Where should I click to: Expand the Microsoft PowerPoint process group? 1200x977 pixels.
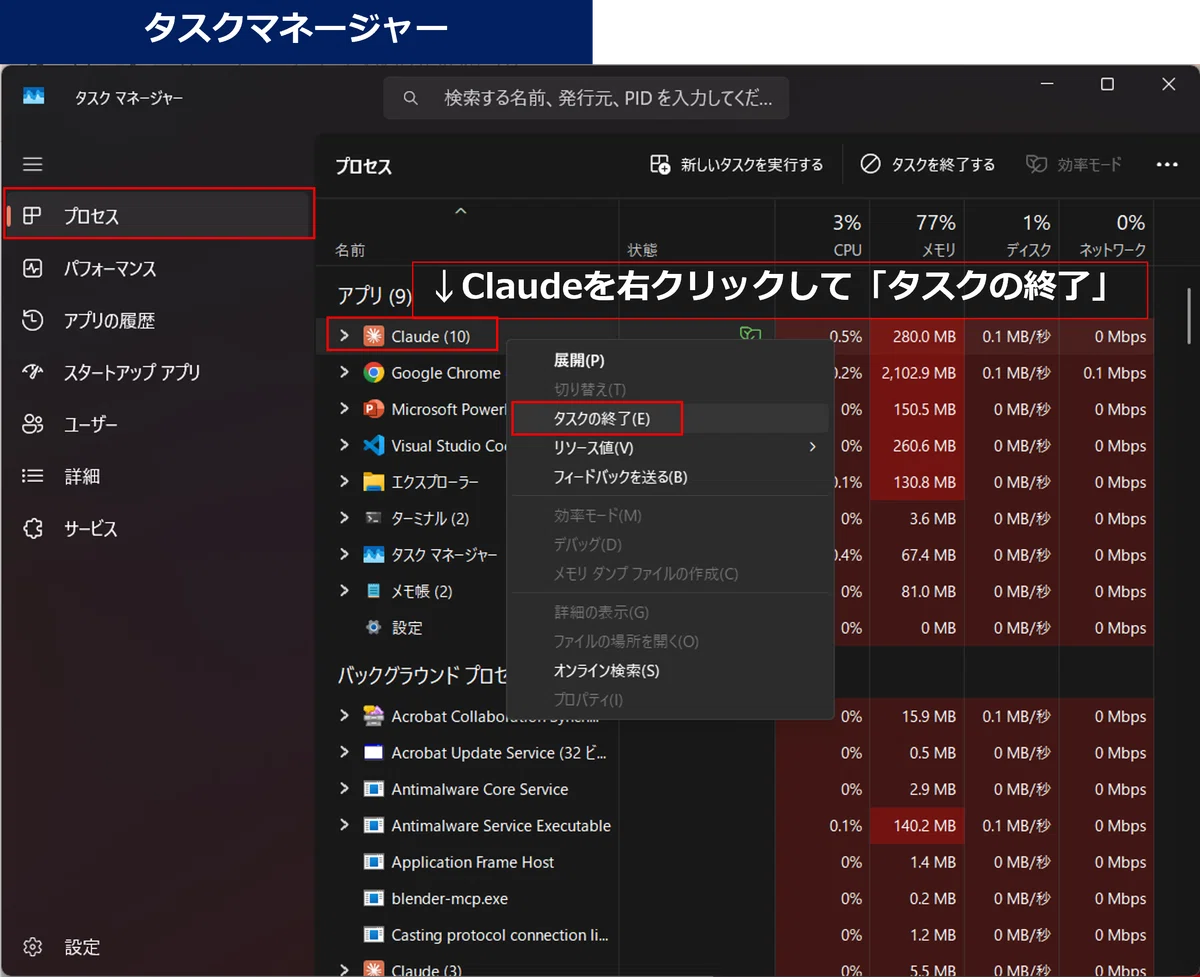coord(344,409)
